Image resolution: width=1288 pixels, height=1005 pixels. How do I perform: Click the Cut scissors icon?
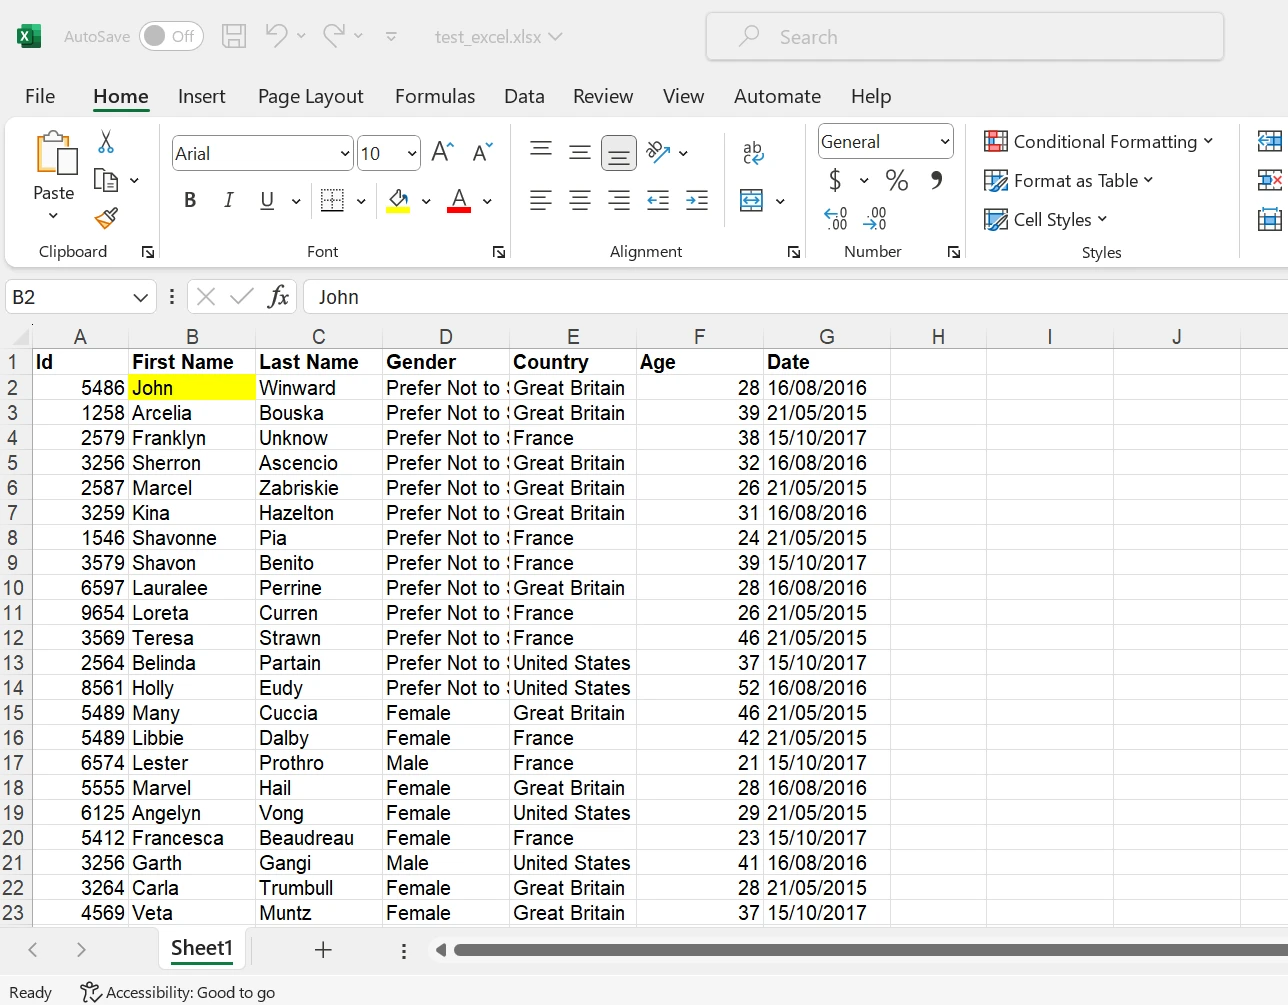tap(106, 142)
